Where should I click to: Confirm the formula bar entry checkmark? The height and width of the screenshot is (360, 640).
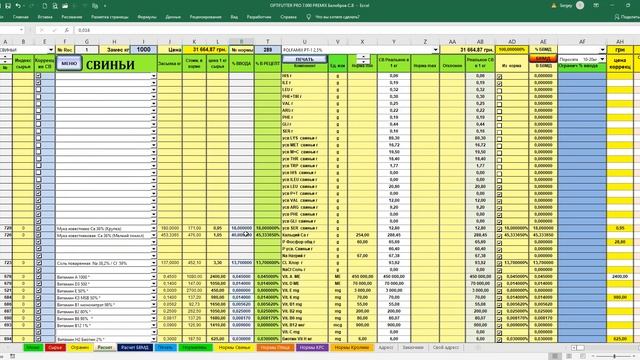coord(54,30)
